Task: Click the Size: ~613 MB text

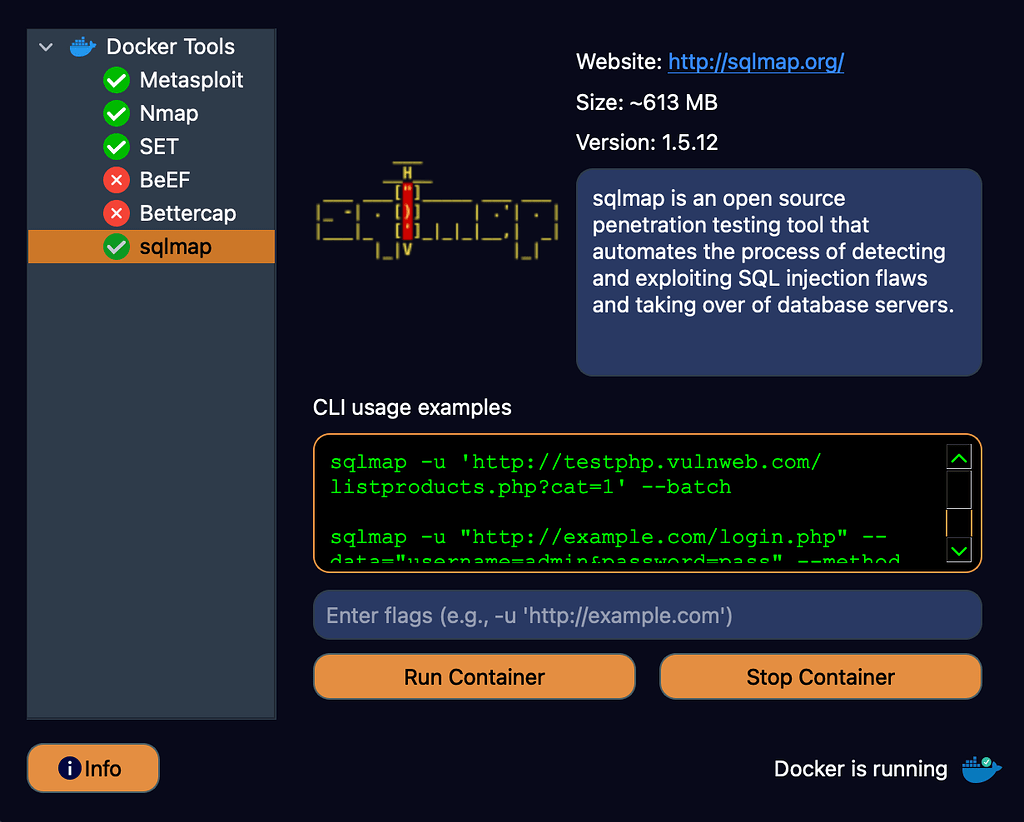Action: pyautogui.click(x=647, y=103)
